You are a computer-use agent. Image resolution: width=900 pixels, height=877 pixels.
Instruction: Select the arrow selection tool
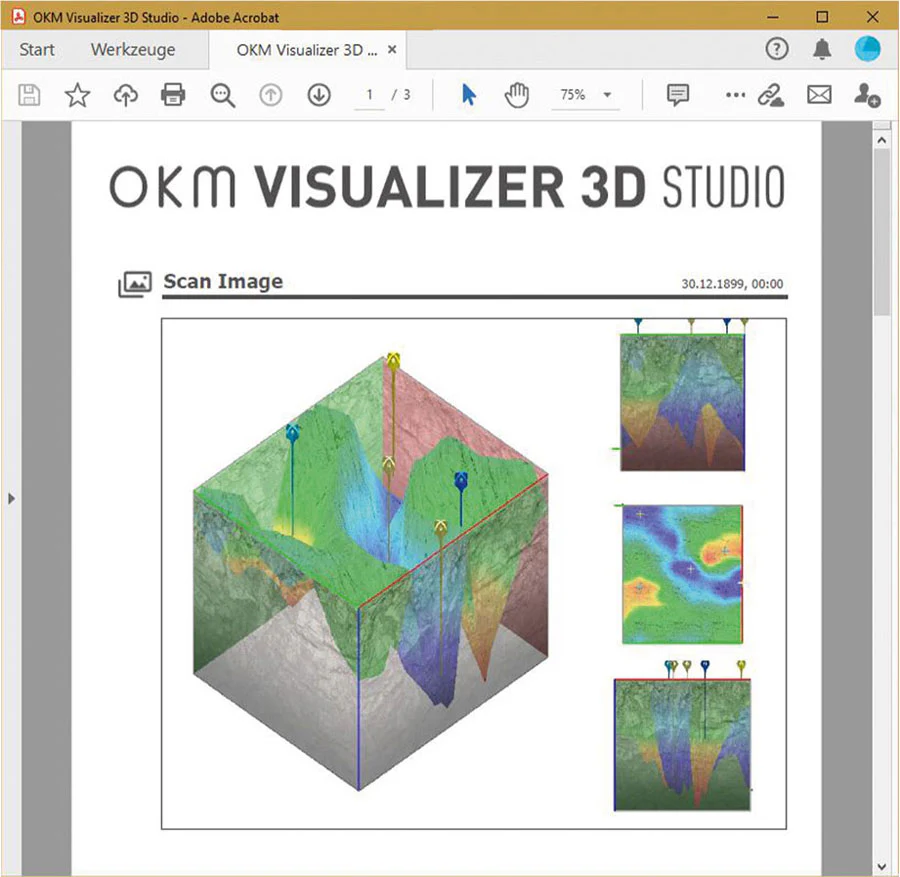click(x=469, y=95)
